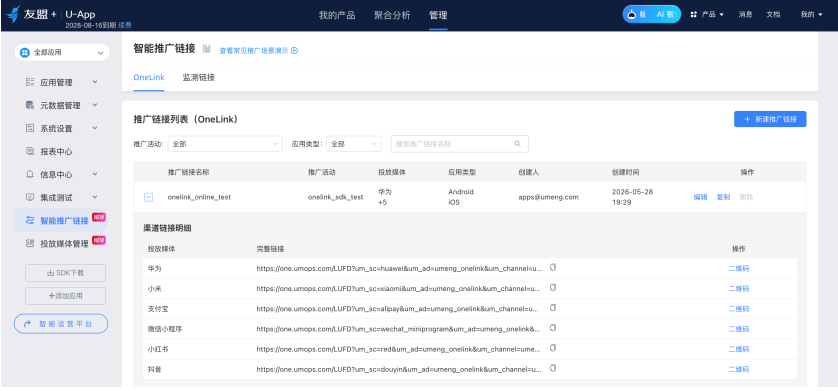
Task: Open the AI assistant robot icon
Action: pyautogui.click(x=632, y=14)
